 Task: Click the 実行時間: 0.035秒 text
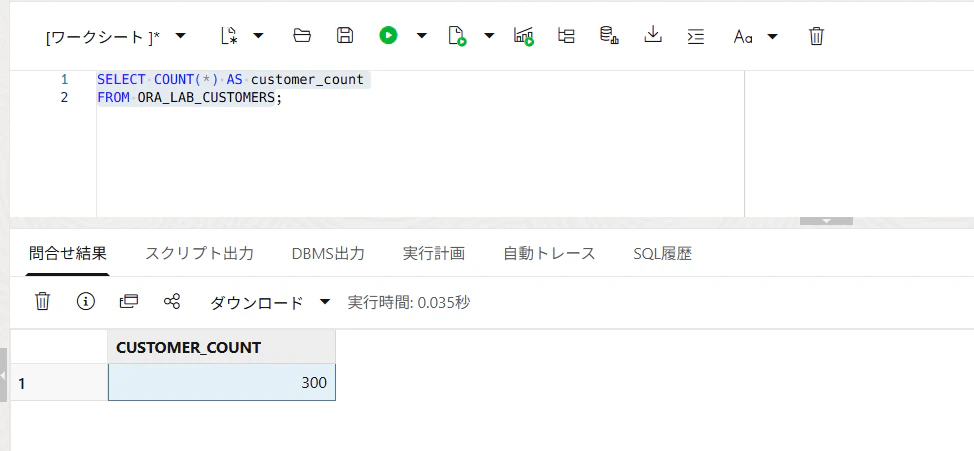point(409,303)
